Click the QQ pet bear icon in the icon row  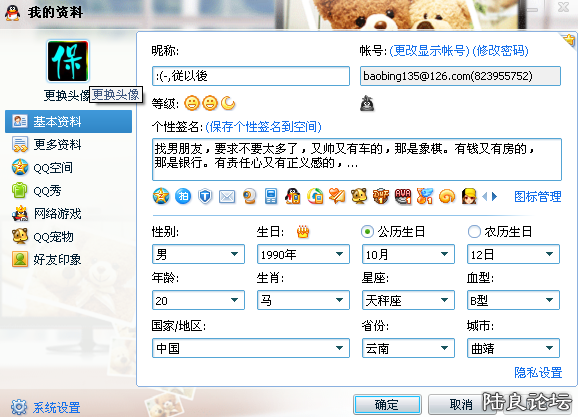[359, 197]
